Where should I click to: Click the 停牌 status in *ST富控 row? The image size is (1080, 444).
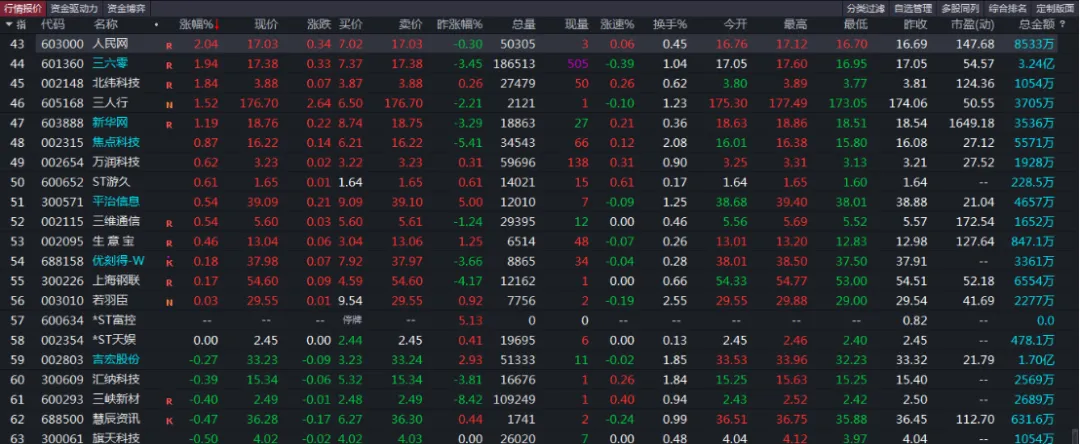[x=352, y=321]
